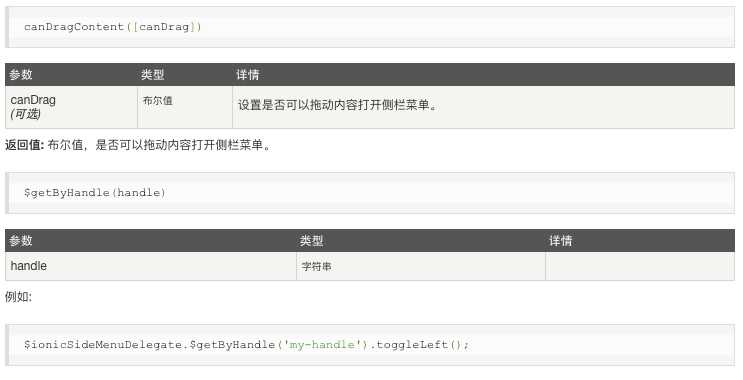This screenshot has height=380, width=743.
Task: Click the 返回值 return value line
Action: click(x=138, y=145)
